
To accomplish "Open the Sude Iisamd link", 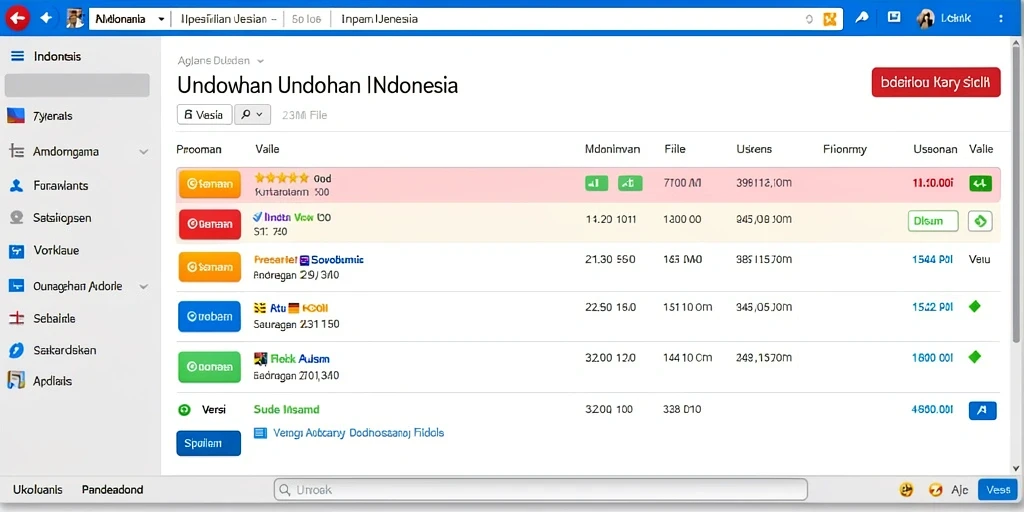I will coord(286,409).
